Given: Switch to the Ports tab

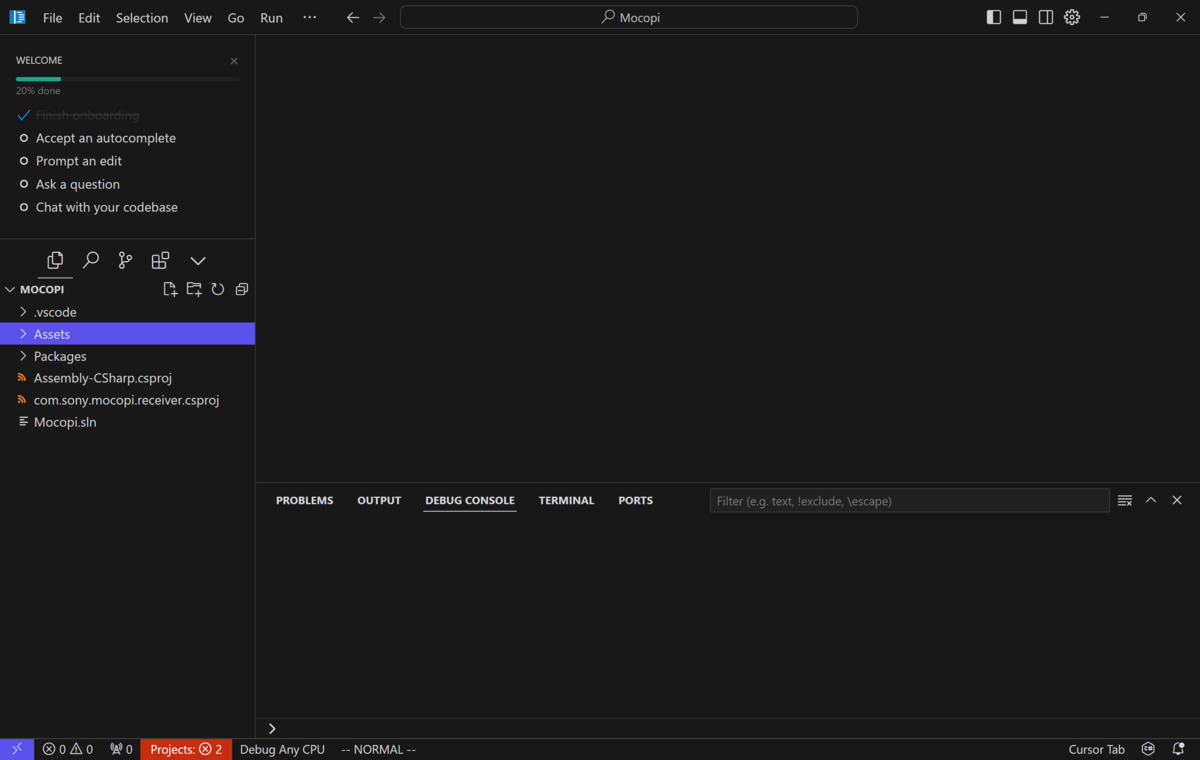Looking at the screenshot, I should (635, 500).
